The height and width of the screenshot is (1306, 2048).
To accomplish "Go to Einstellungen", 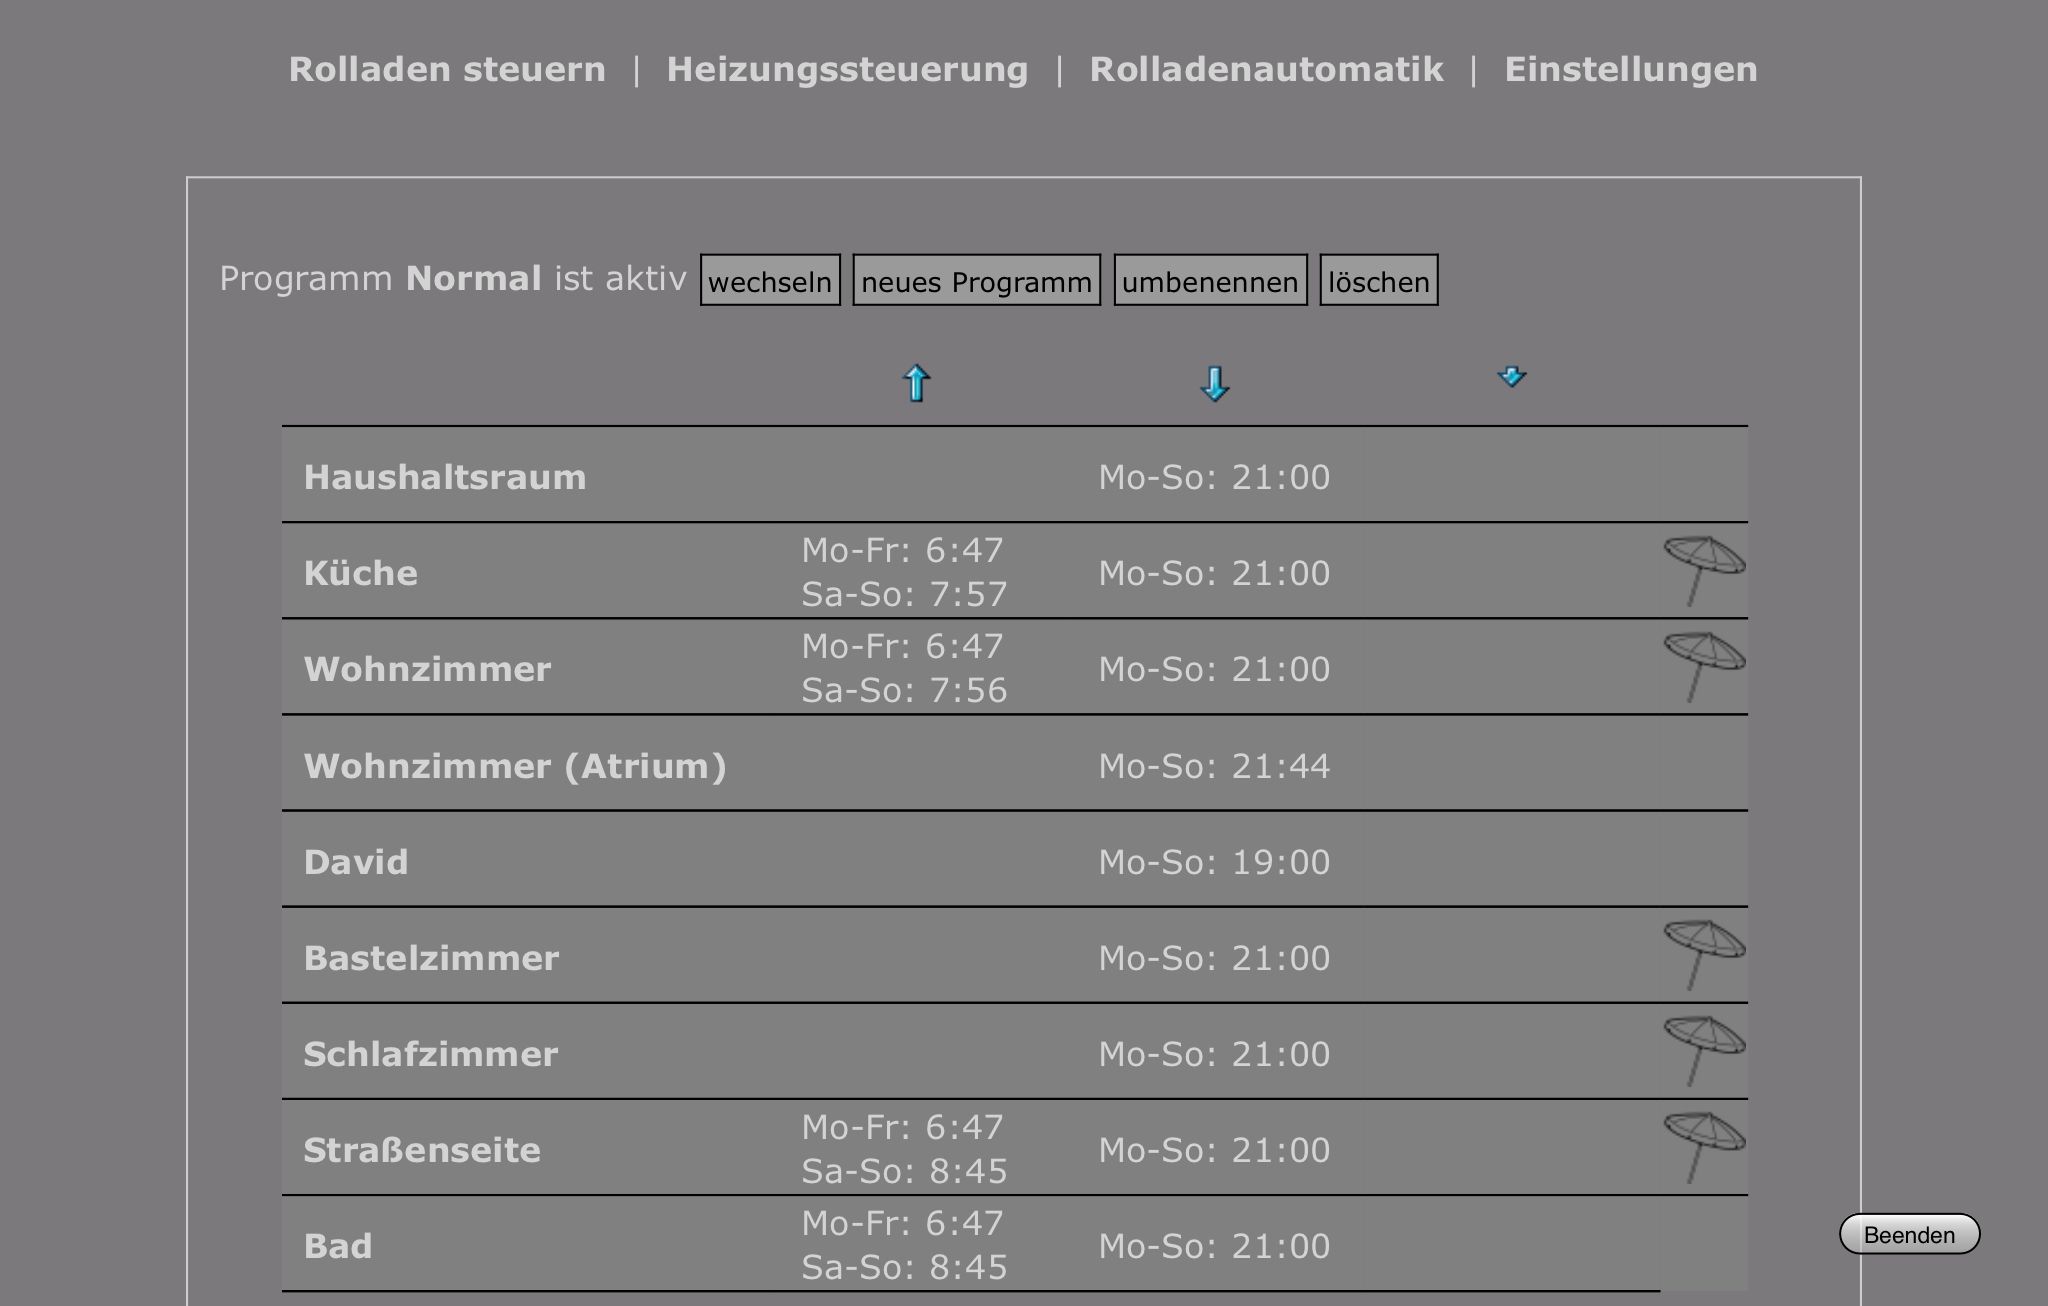I will click(x=1630, y=70).
